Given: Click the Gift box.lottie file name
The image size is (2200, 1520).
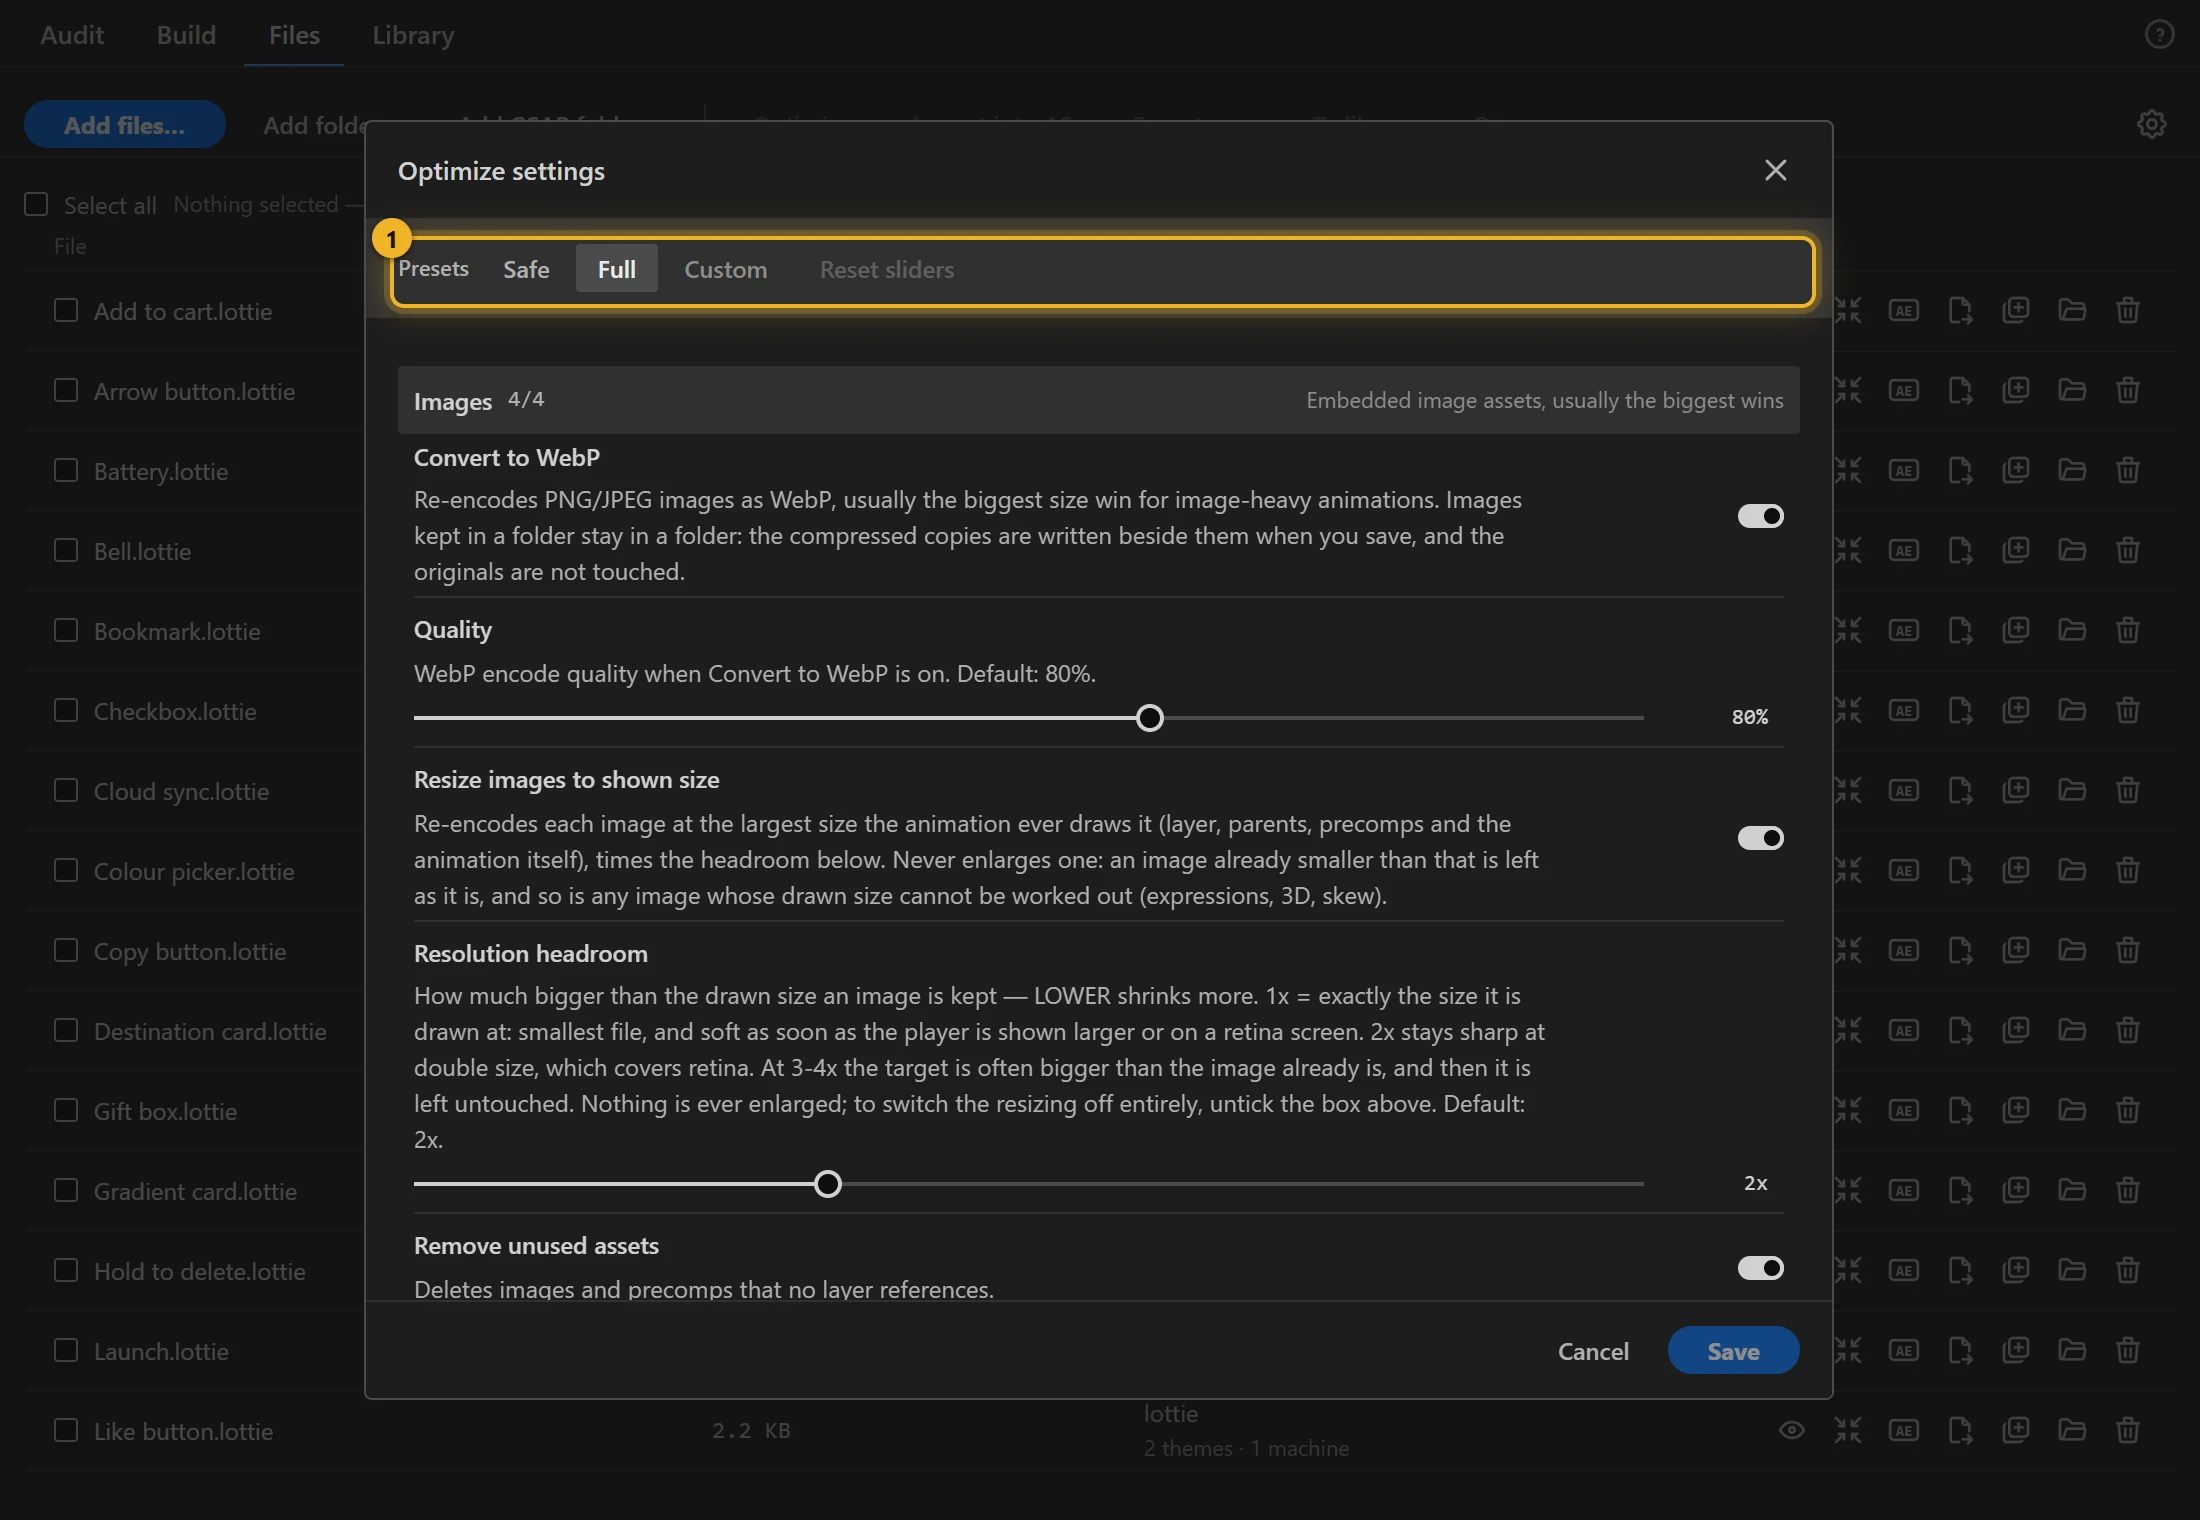Looking at the screenshot, I should click(165, 1111).
